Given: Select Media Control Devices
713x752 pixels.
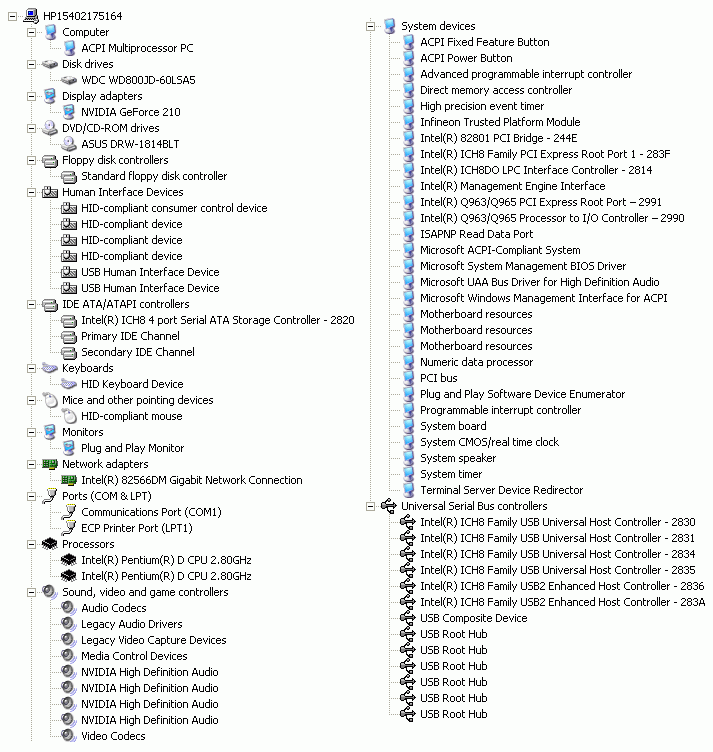Looking at the screenshot, I should [x=134, y=656].
